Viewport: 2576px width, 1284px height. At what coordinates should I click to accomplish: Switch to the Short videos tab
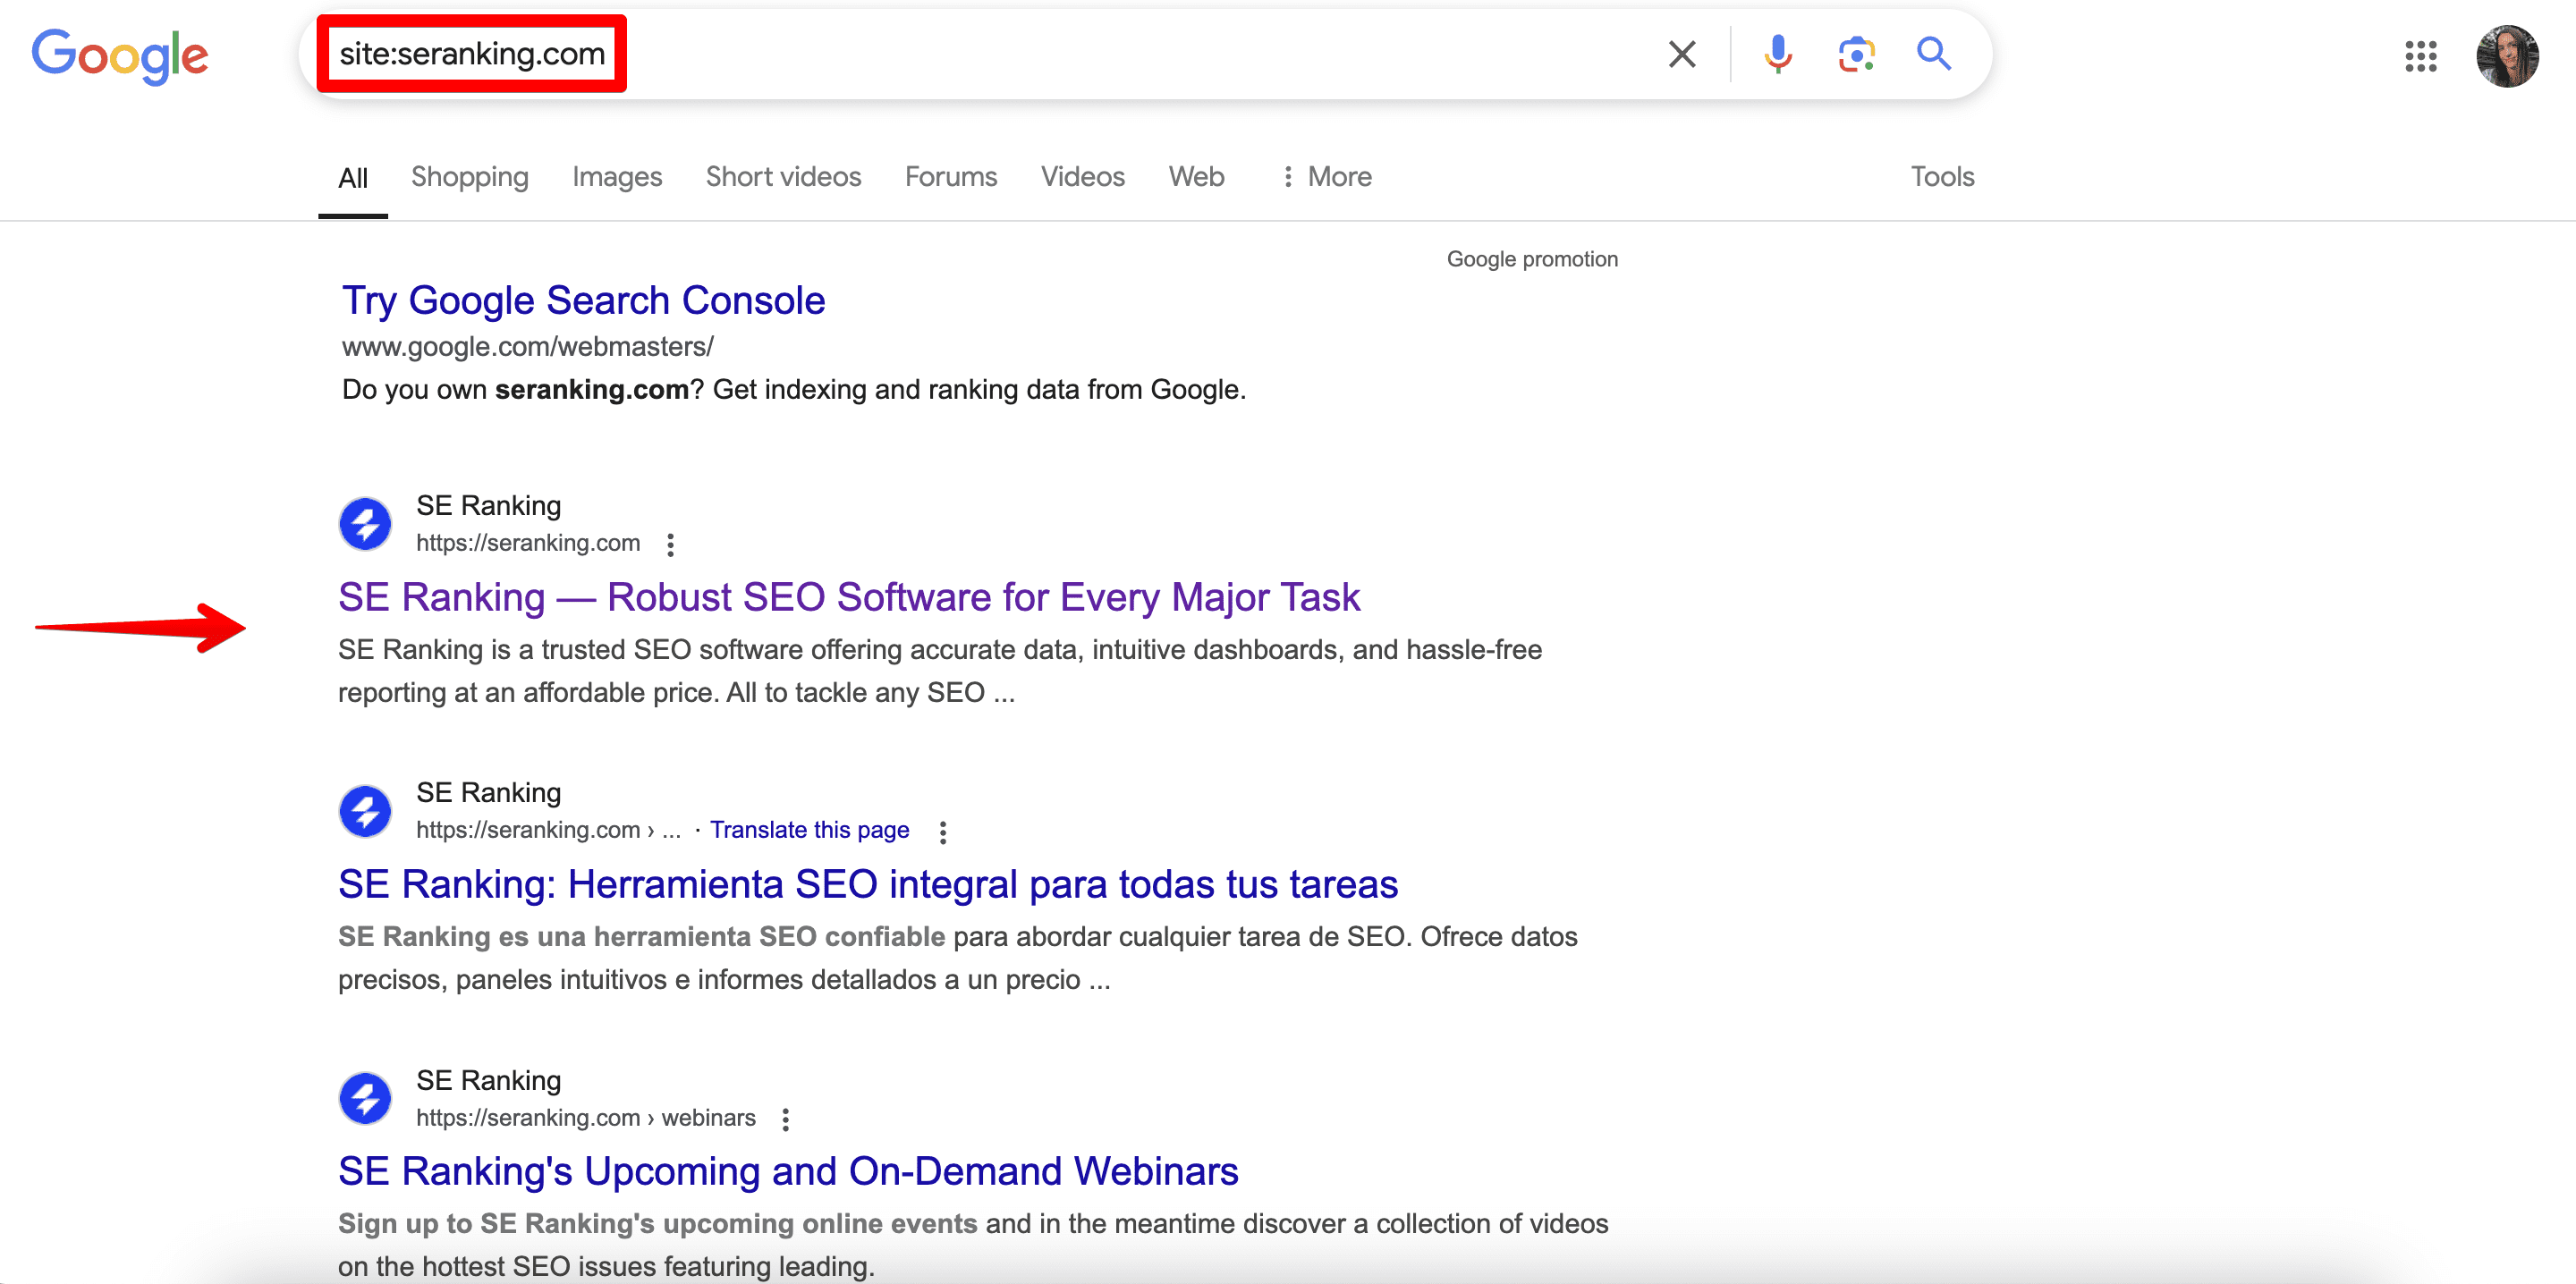(x=783, y=177)
